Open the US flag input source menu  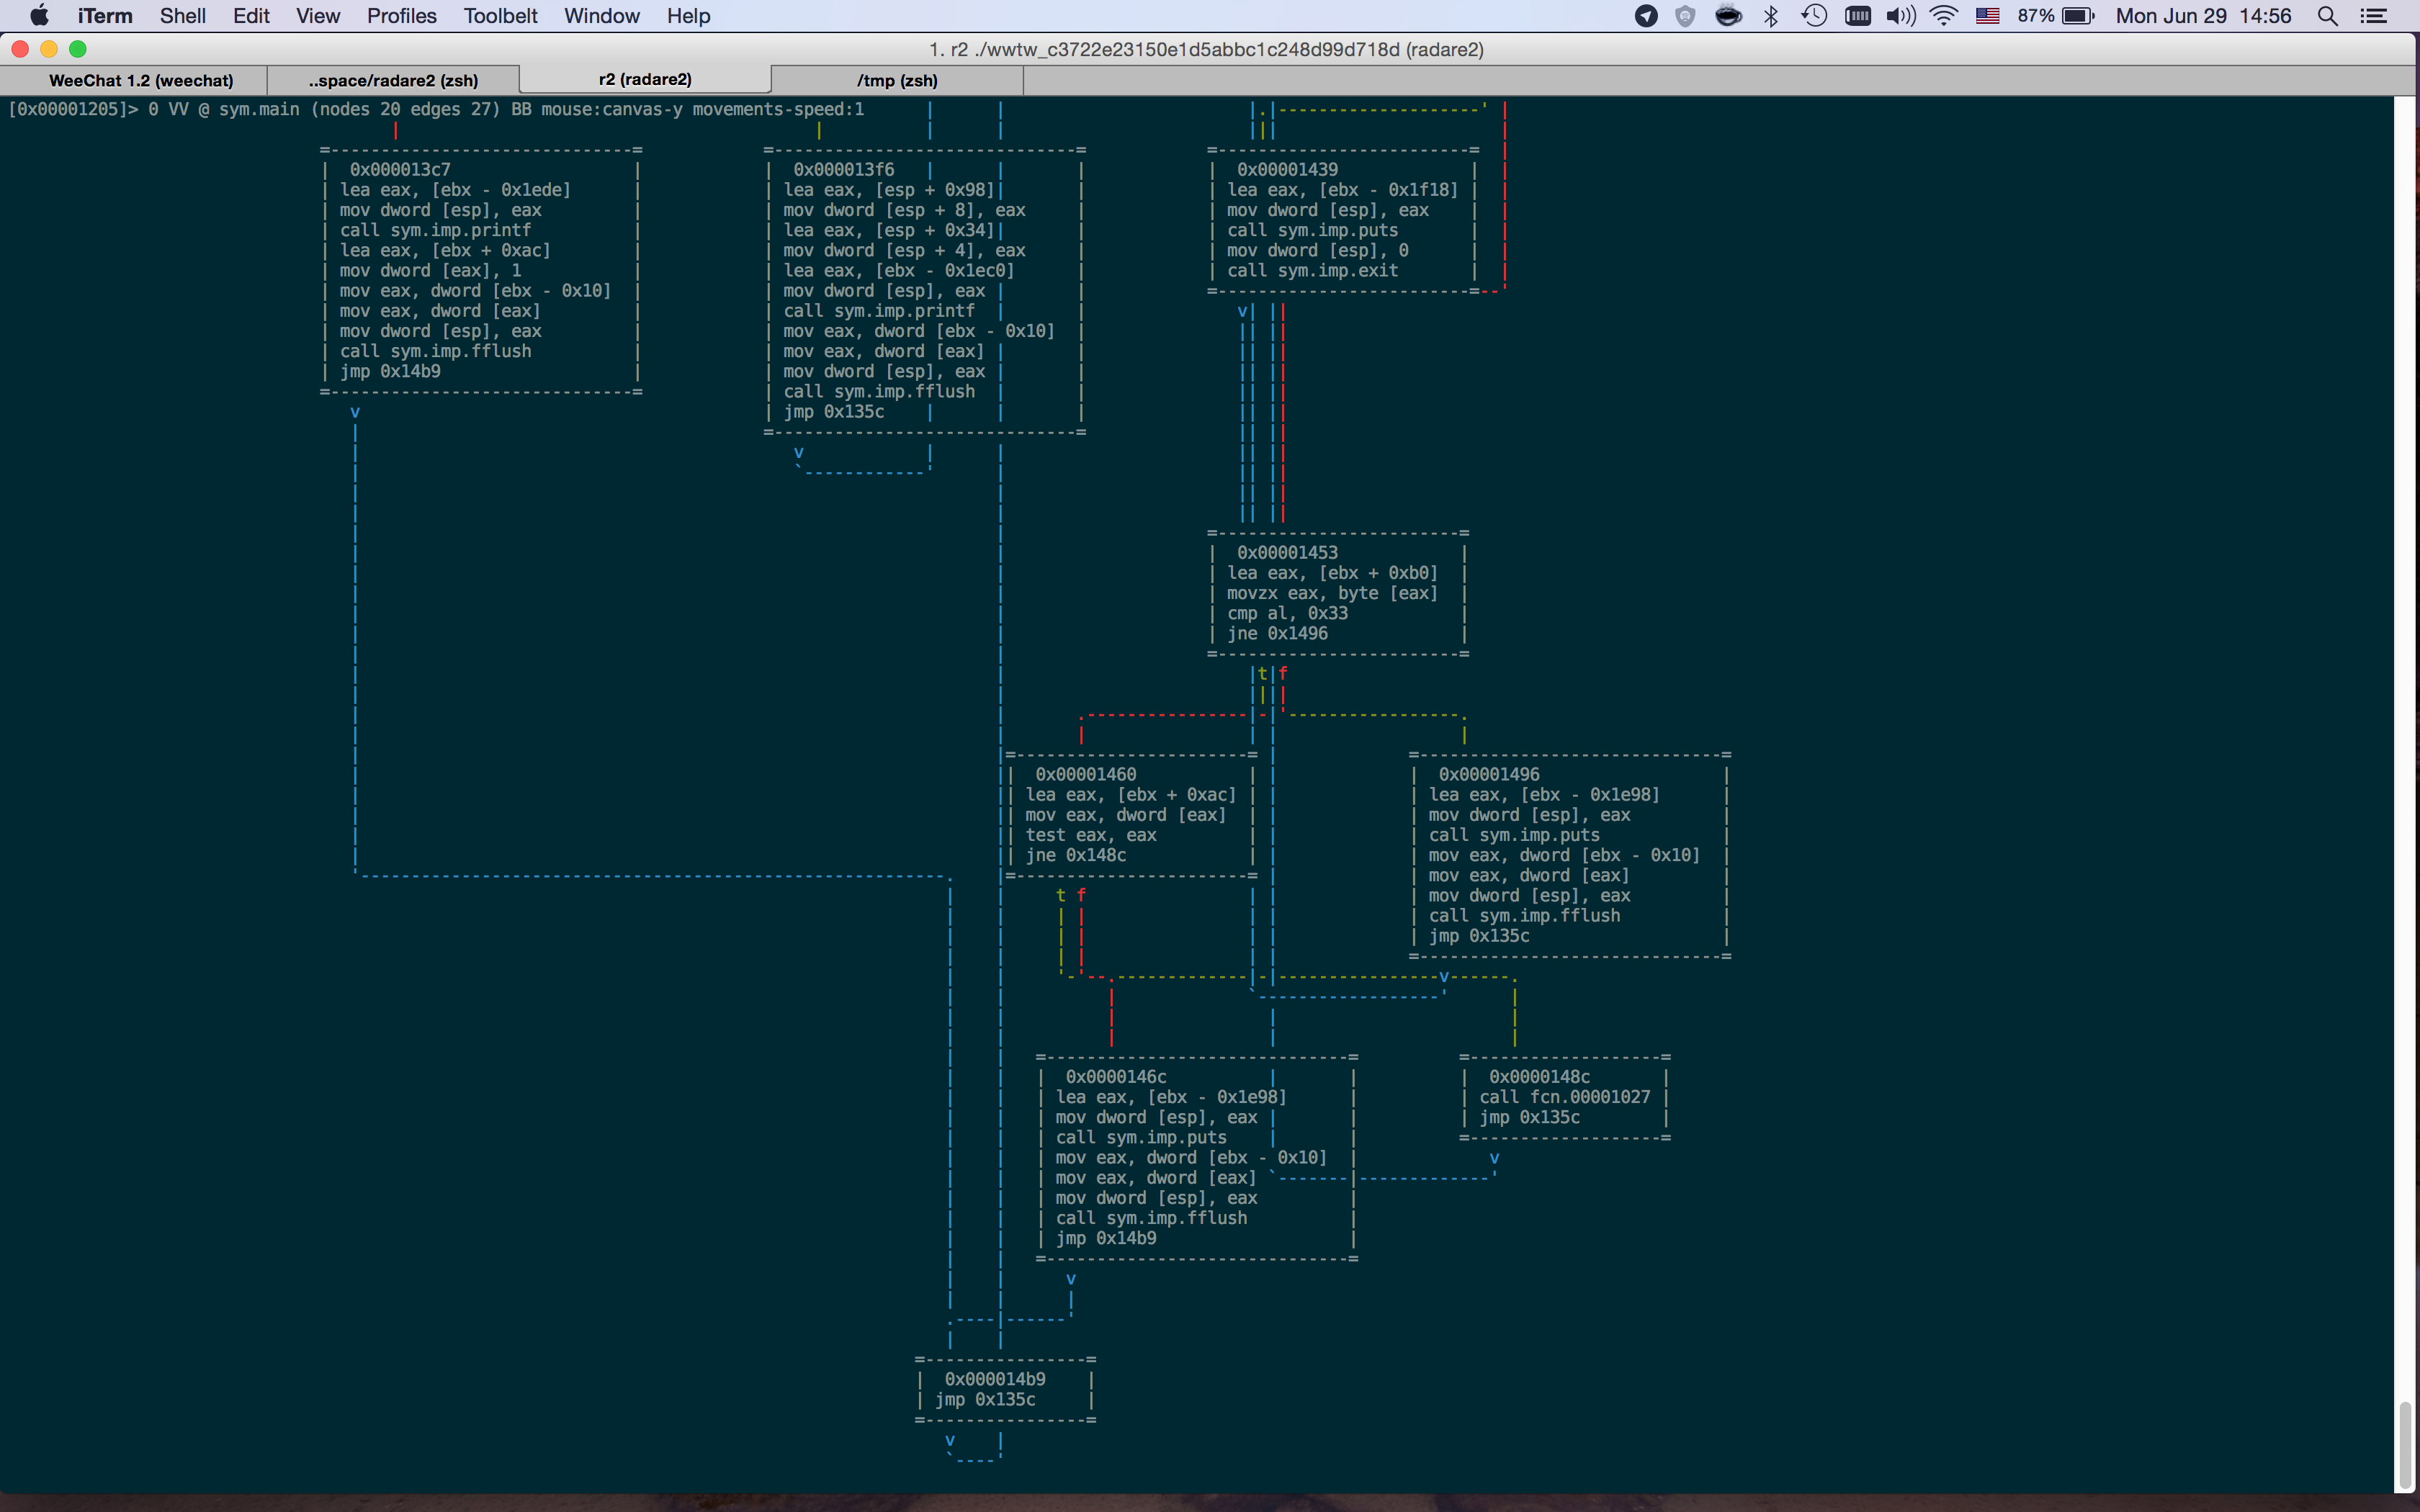[1987, 16]
